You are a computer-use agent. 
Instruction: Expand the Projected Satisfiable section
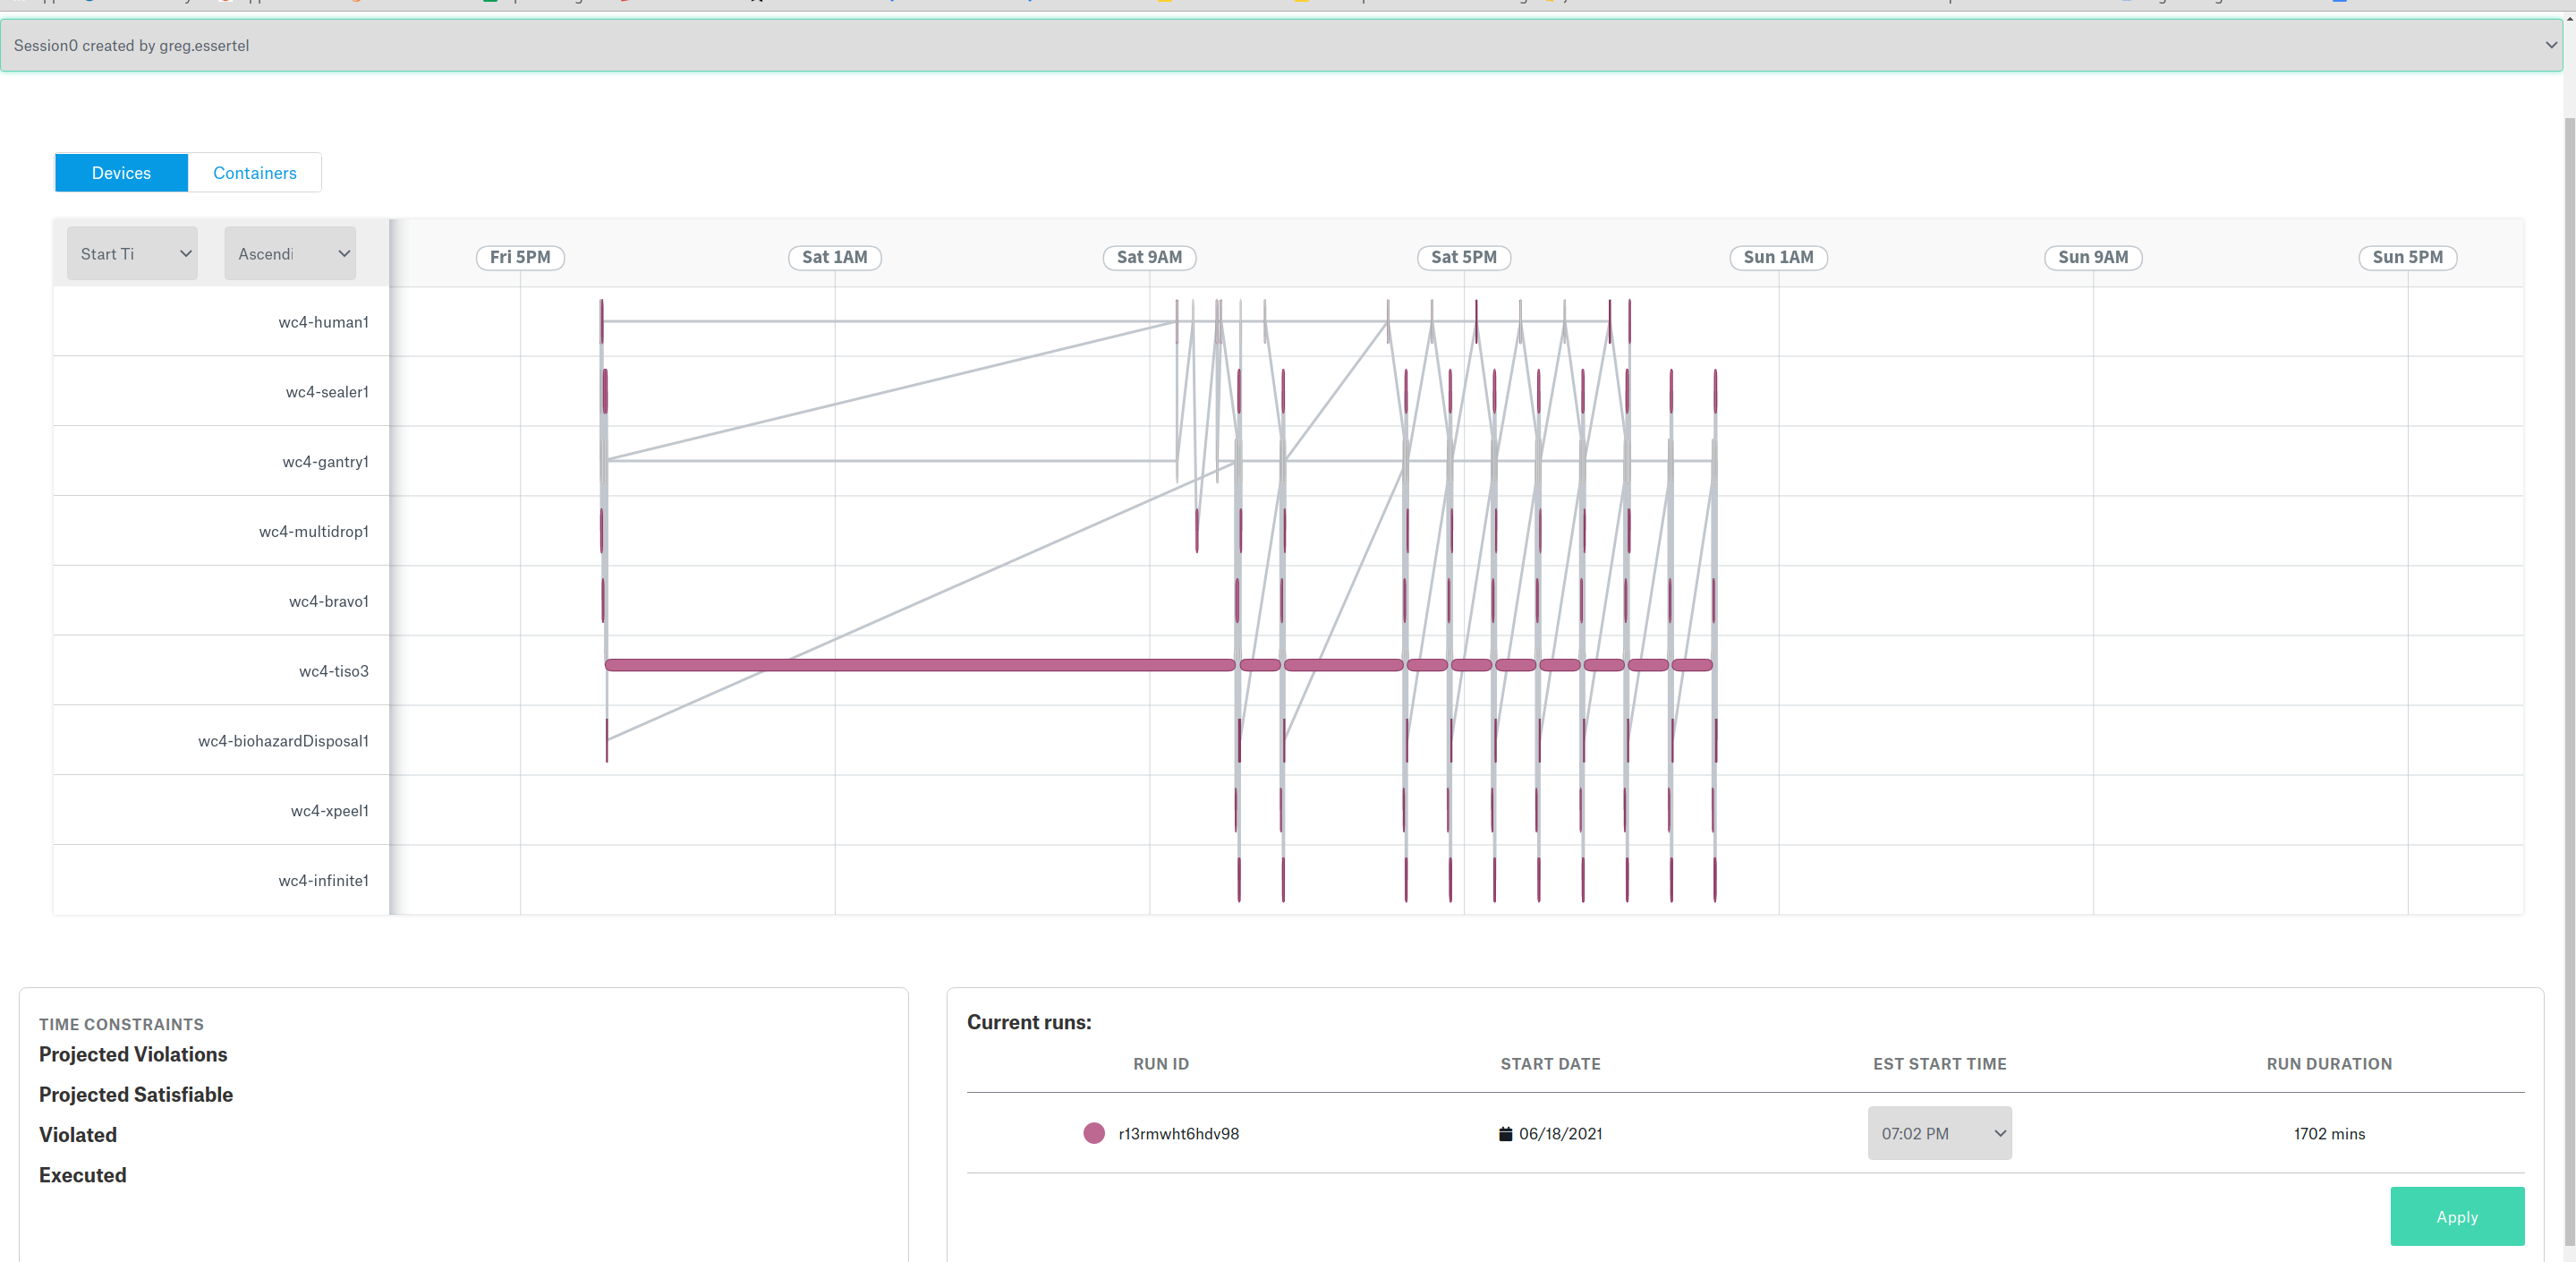point(136,1094)
